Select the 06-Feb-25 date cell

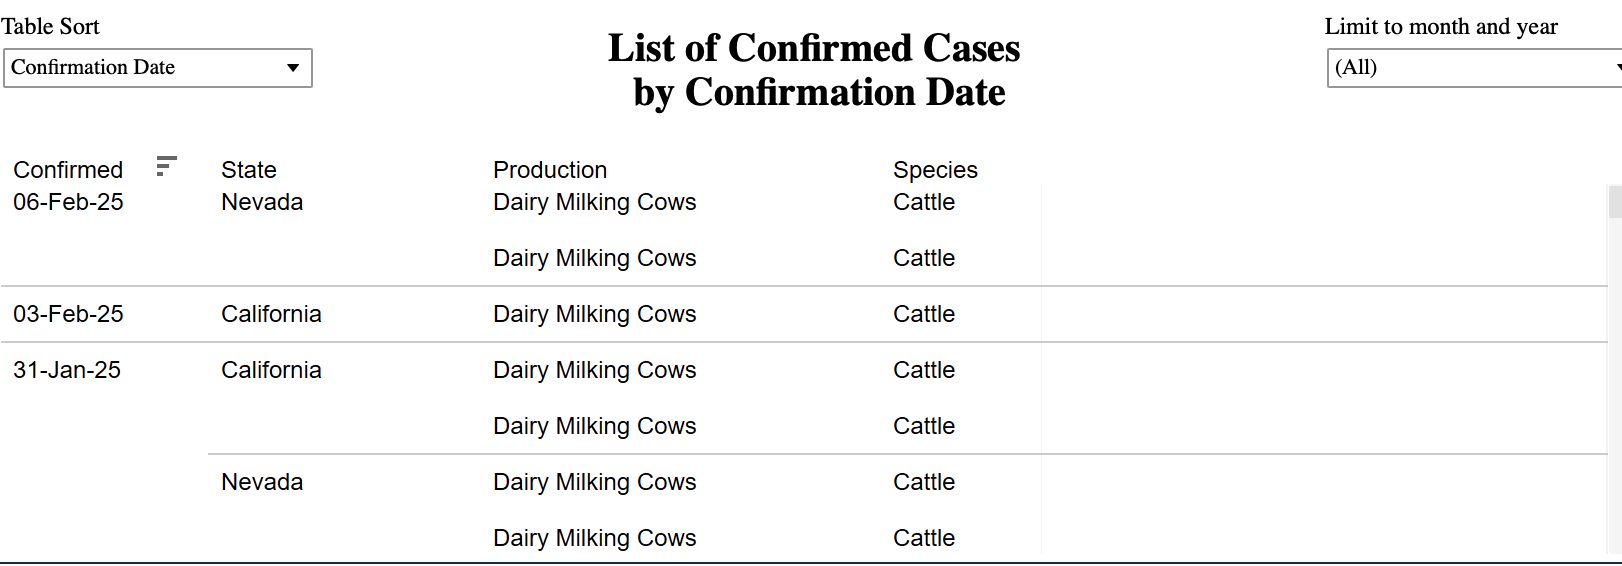pyautogui.click(x=68, y=202)
